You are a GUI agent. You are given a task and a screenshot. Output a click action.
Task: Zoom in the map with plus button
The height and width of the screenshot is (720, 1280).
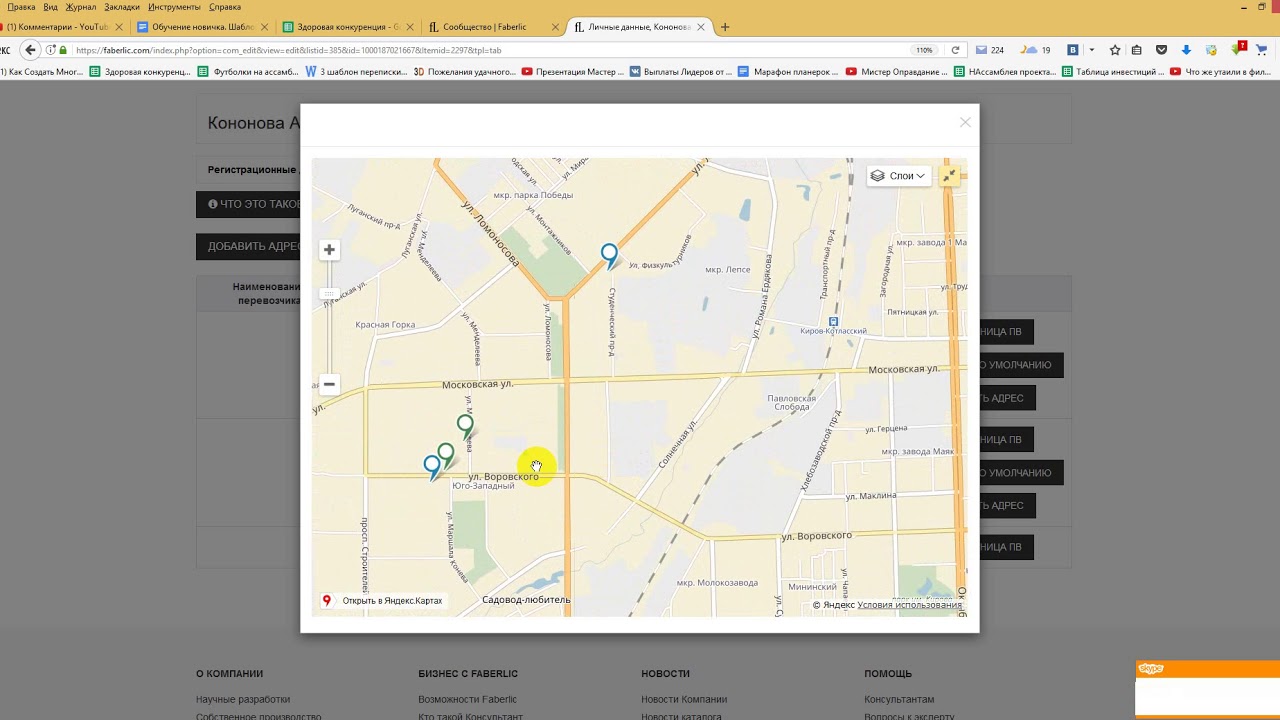[329, 250]
